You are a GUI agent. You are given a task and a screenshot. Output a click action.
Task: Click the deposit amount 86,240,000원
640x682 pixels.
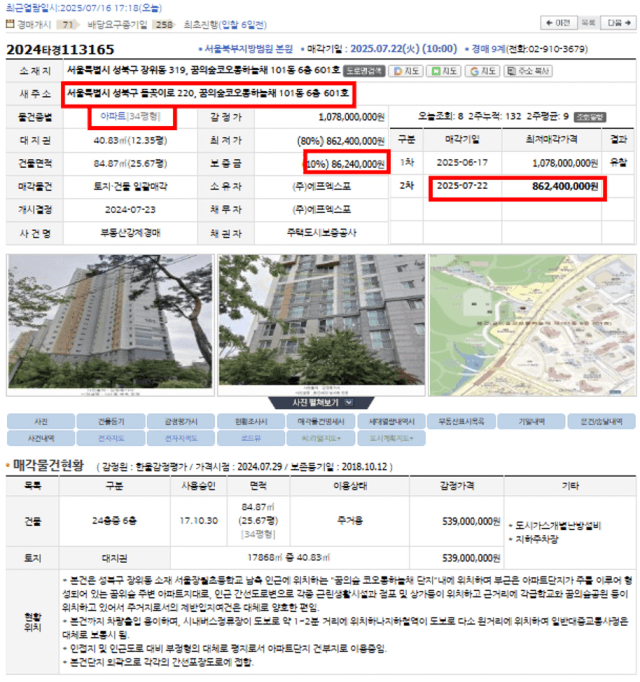tap(358, 164)
